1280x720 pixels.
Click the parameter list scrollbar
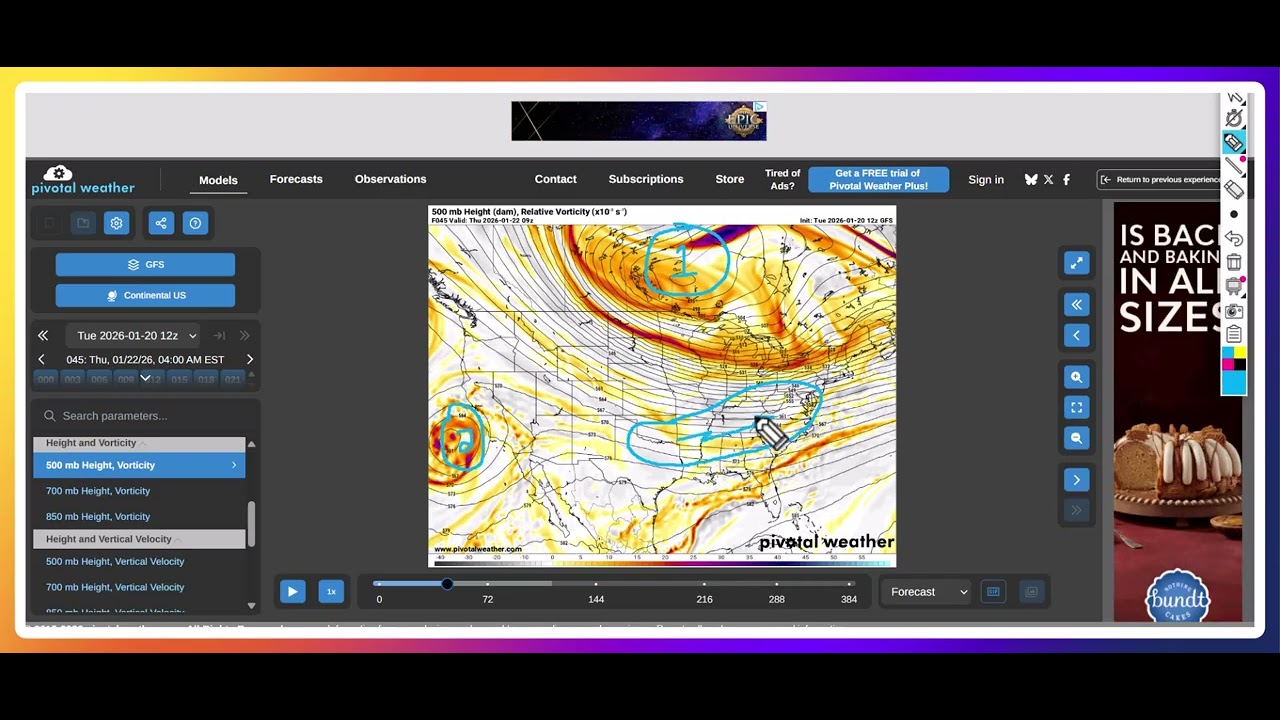(x=251, y=523)
